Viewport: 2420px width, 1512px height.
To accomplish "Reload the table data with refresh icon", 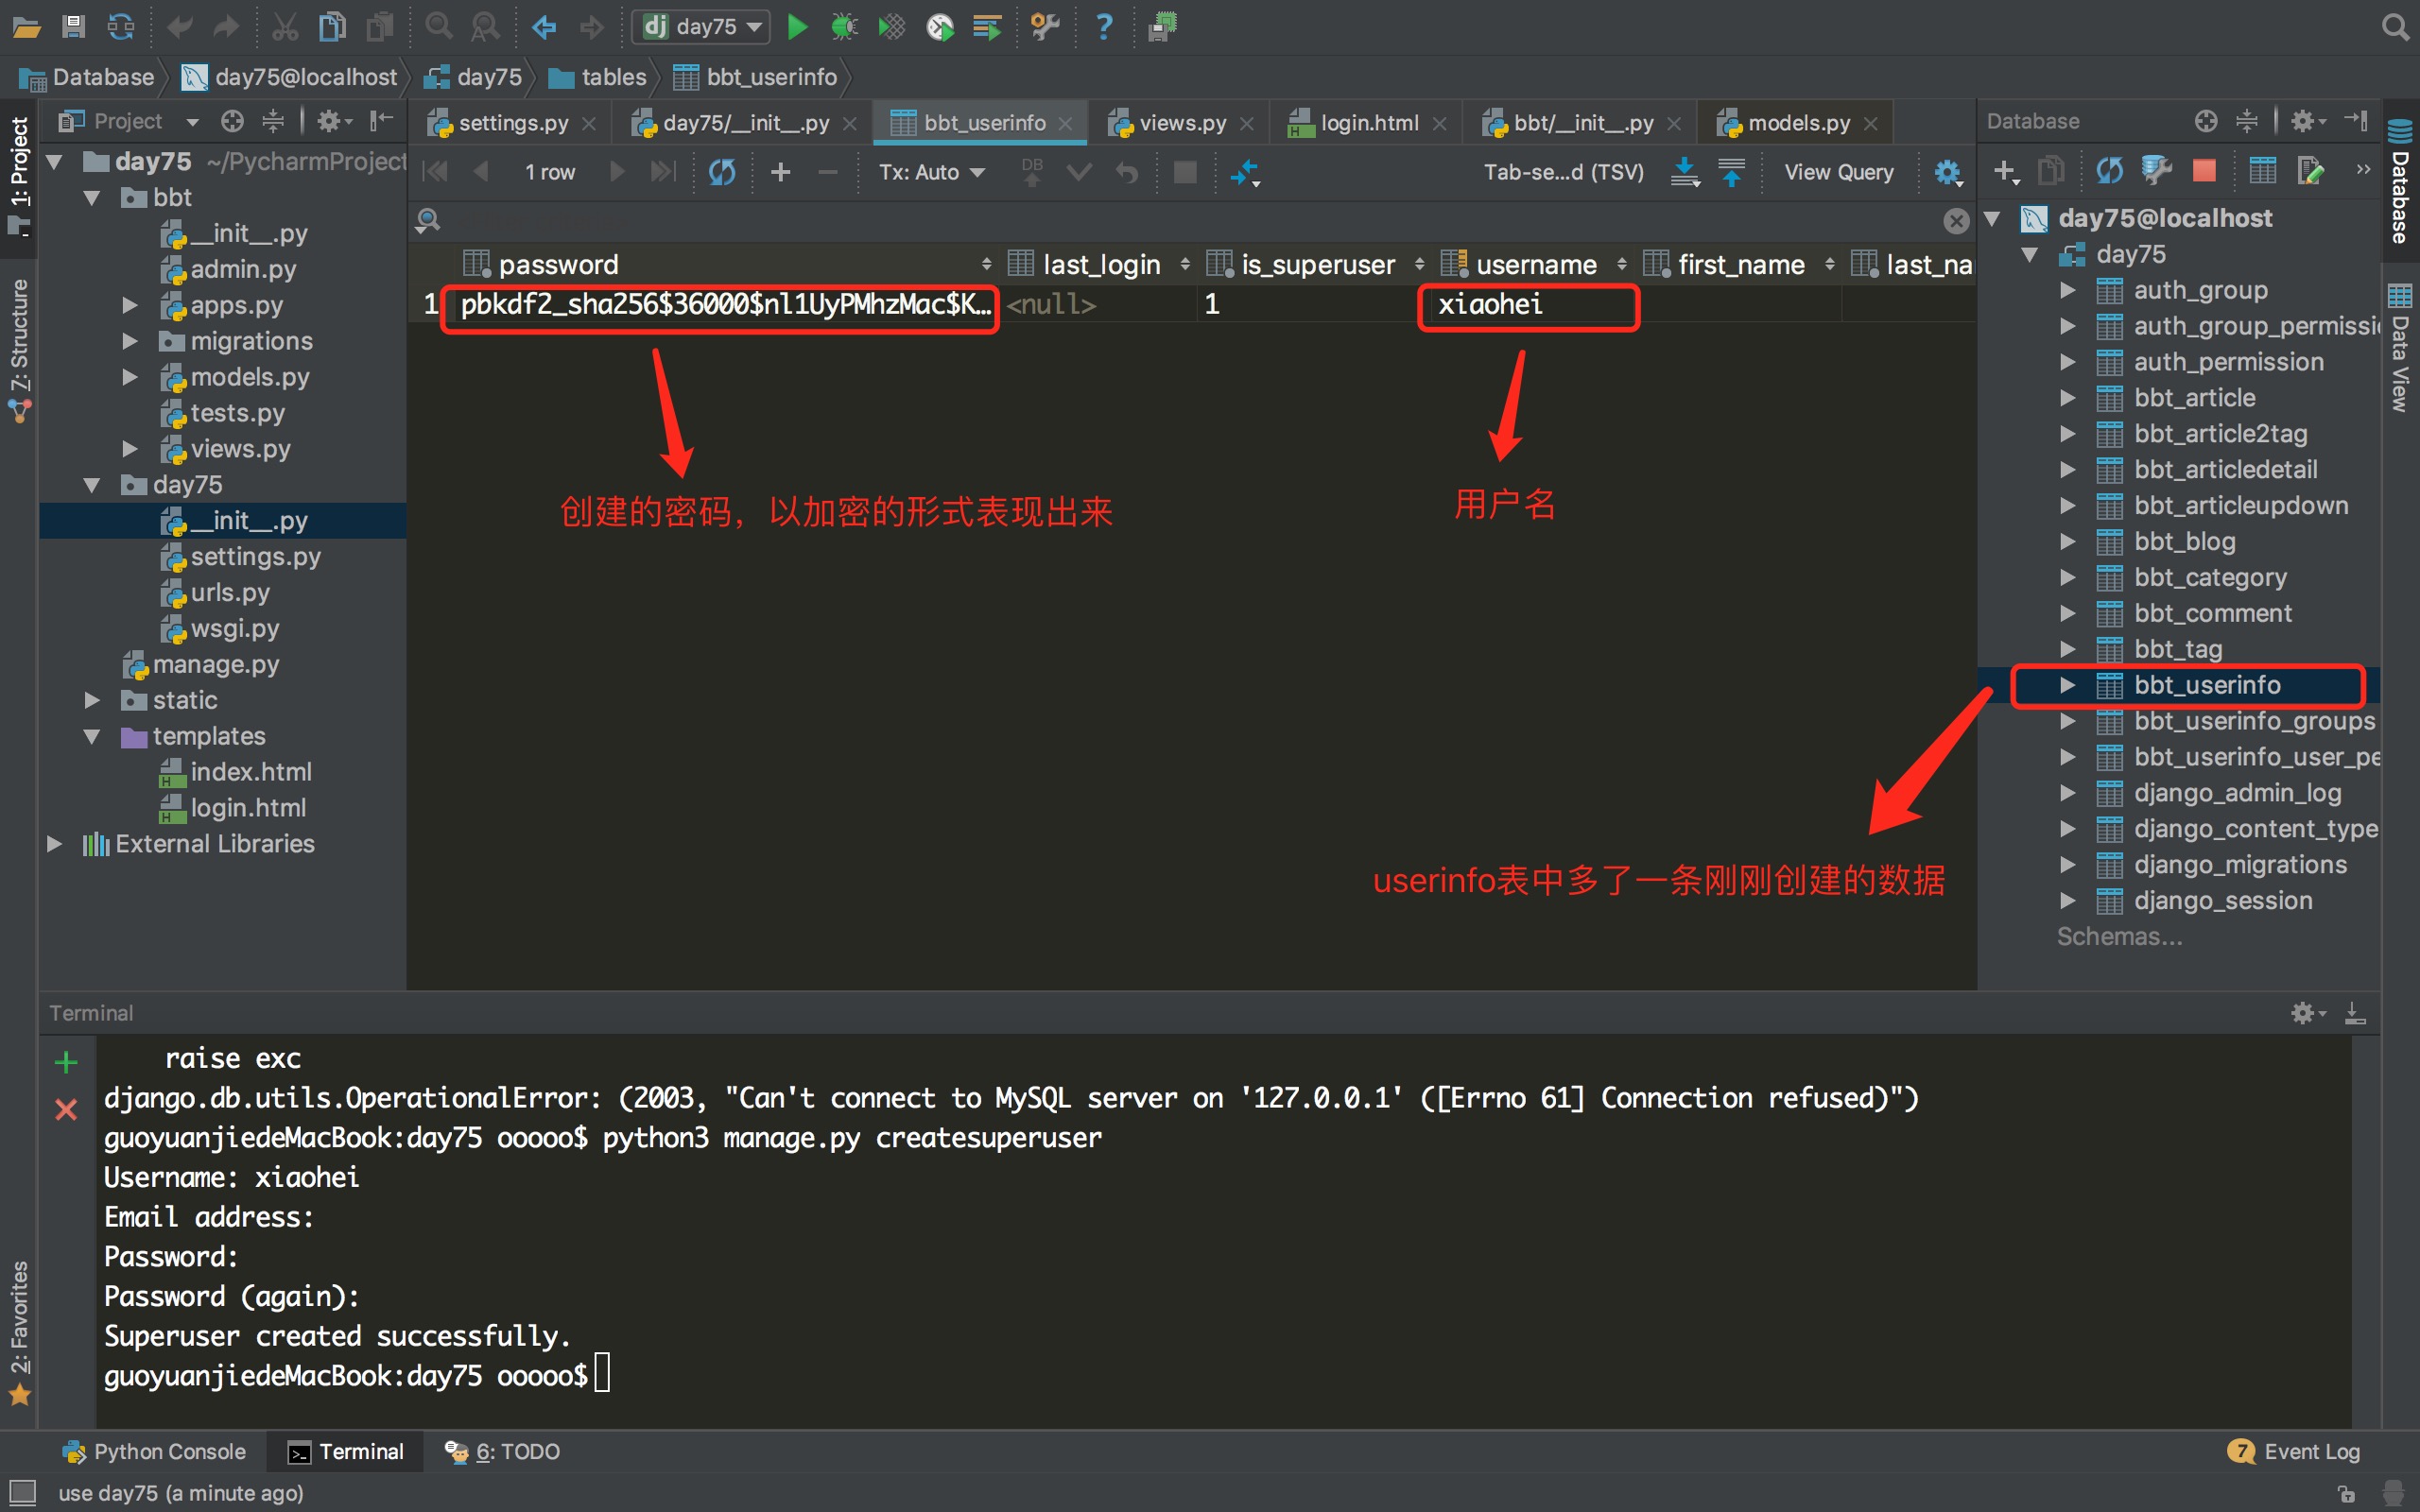I will click(x=722, y=172).
